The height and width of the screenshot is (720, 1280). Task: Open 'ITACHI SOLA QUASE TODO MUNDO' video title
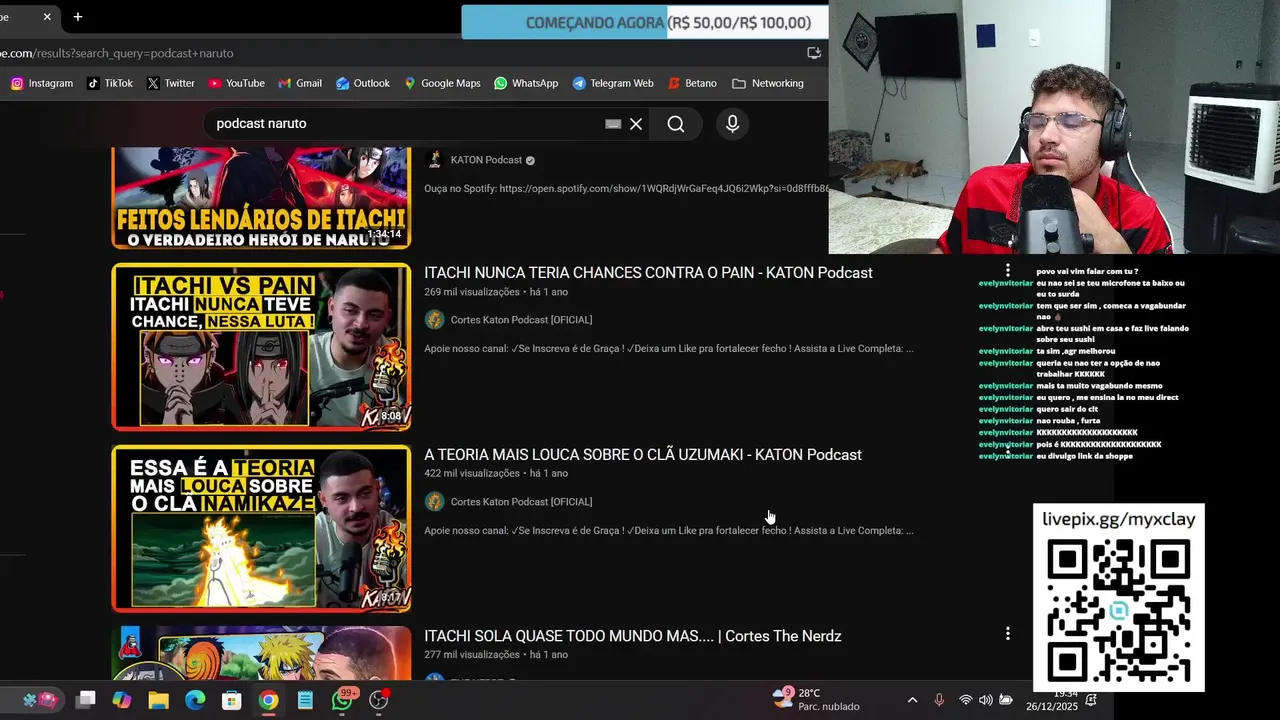click(633, 637)
